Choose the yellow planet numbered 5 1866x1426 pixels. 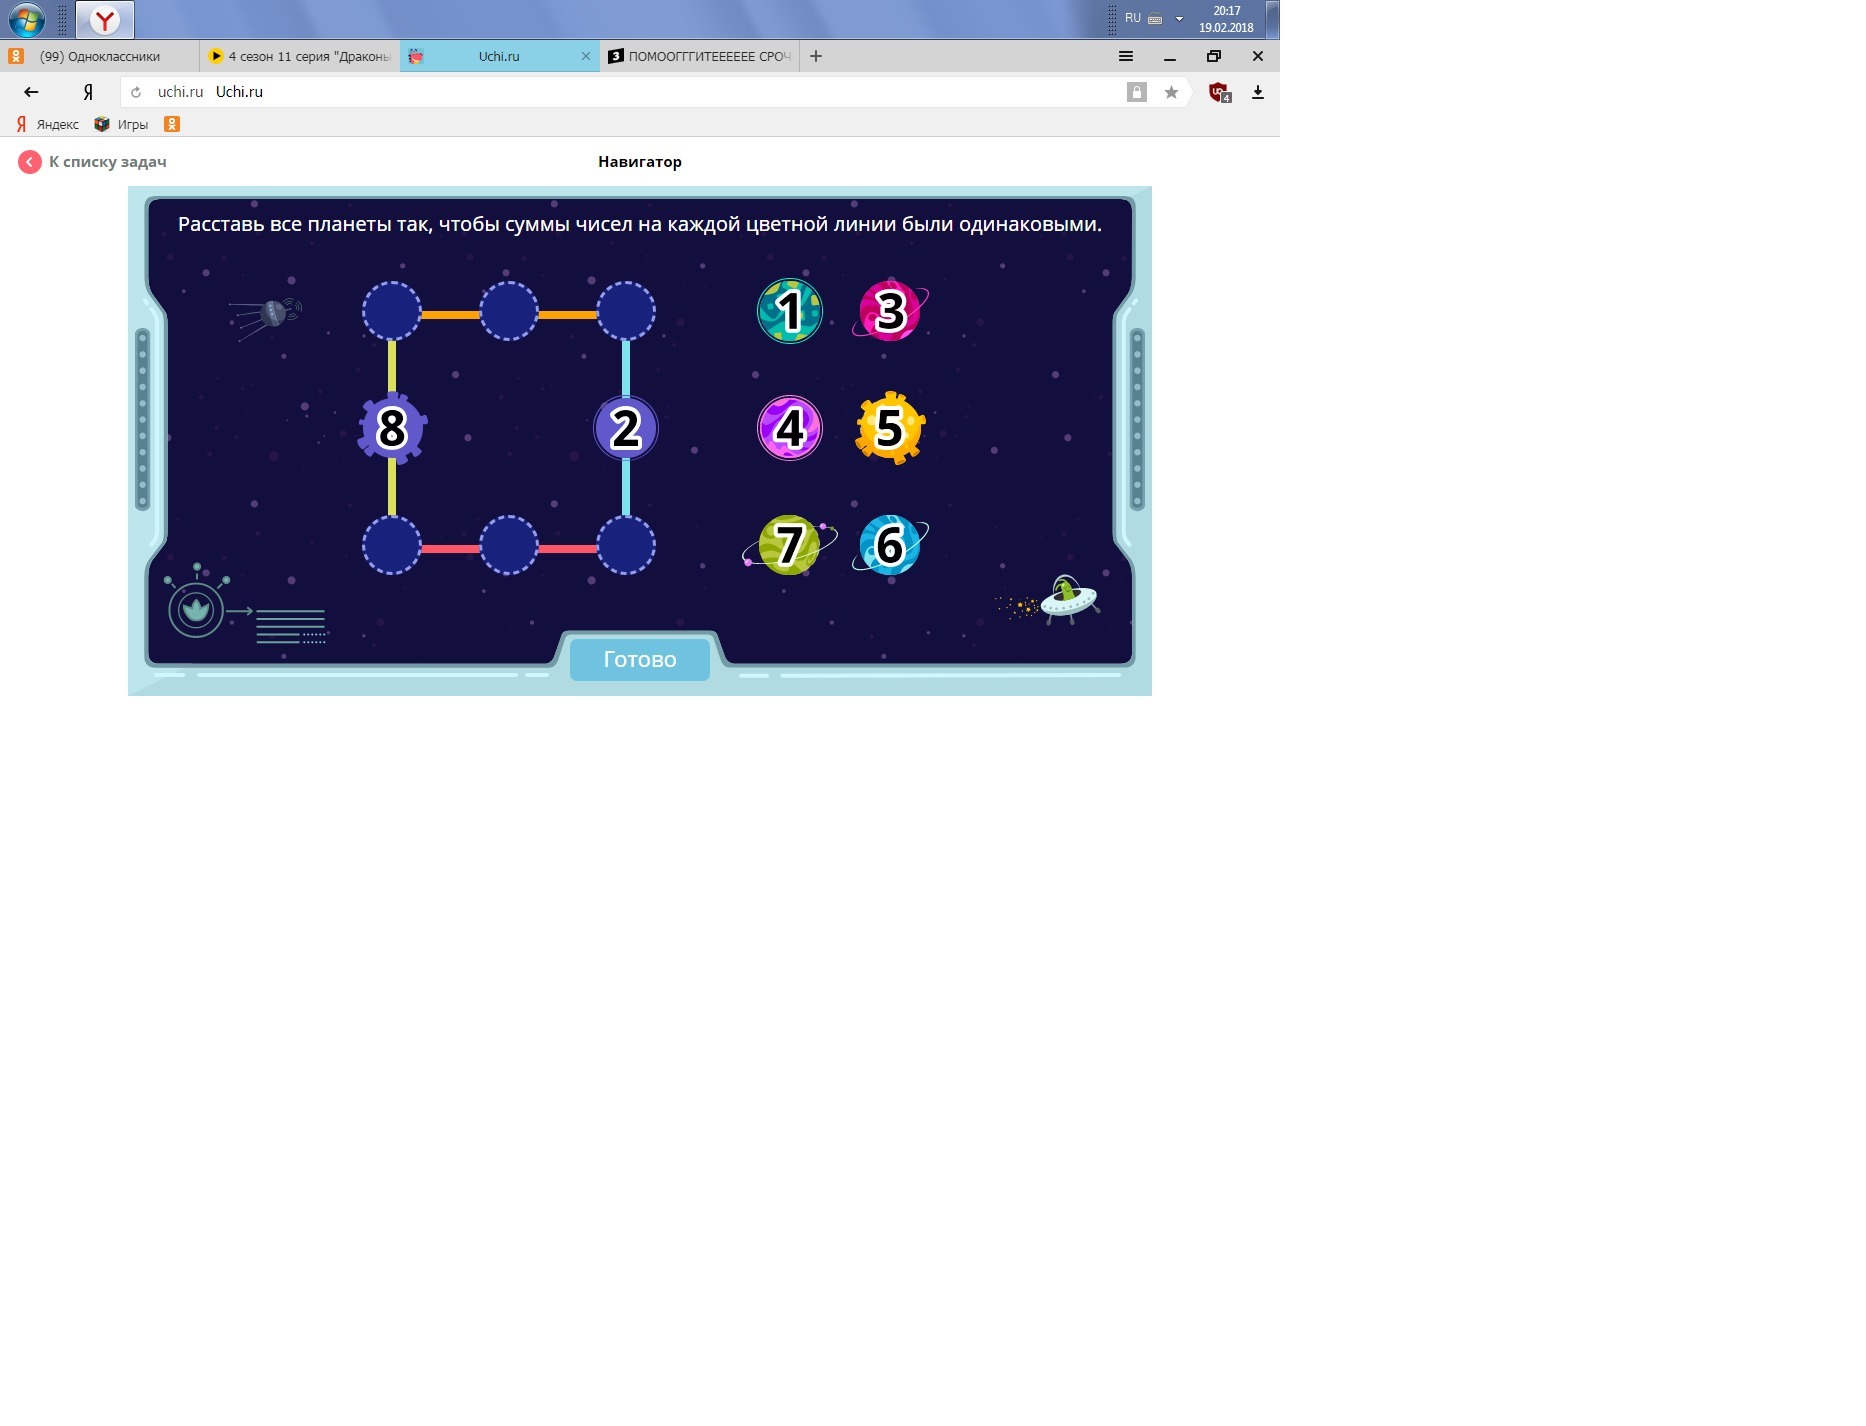tap(889, 428)
